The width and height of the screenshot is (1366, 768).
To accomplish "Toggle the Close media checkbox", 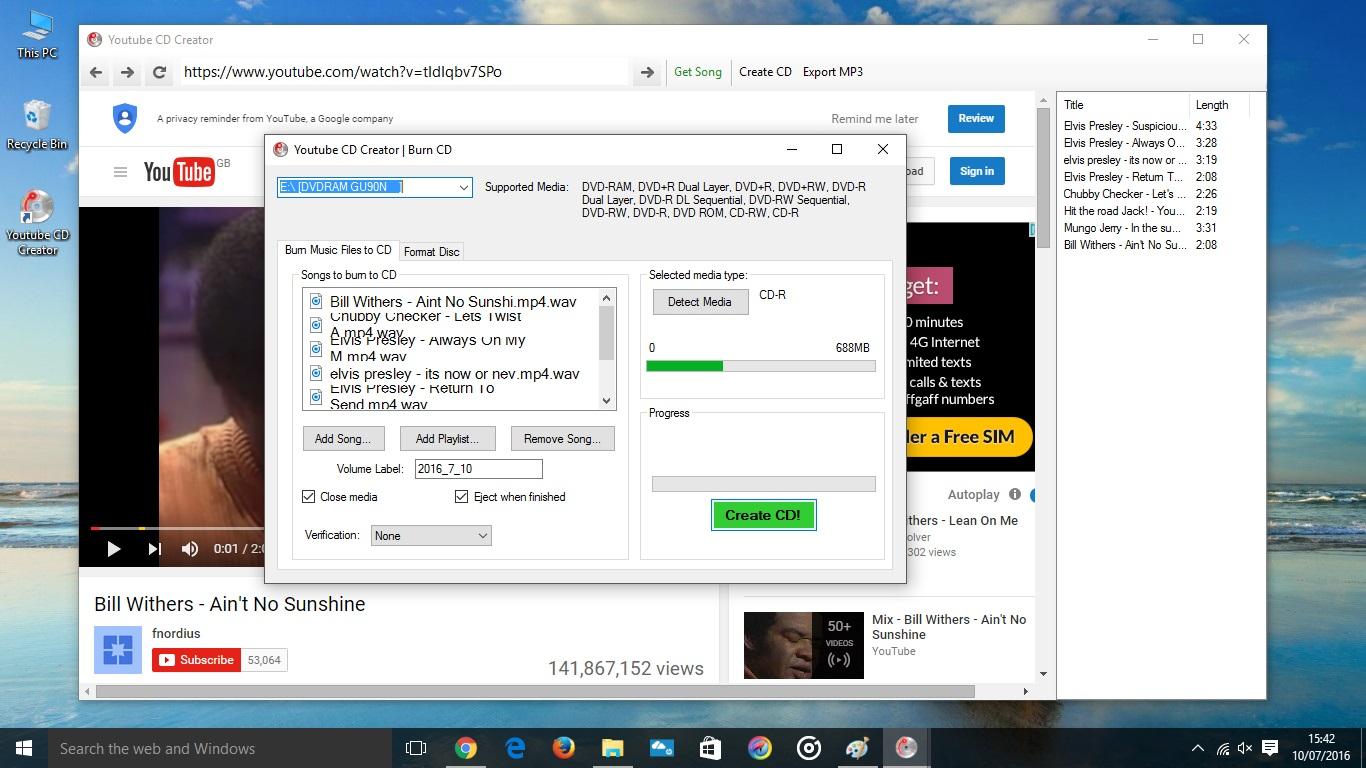I will [309, 497].
